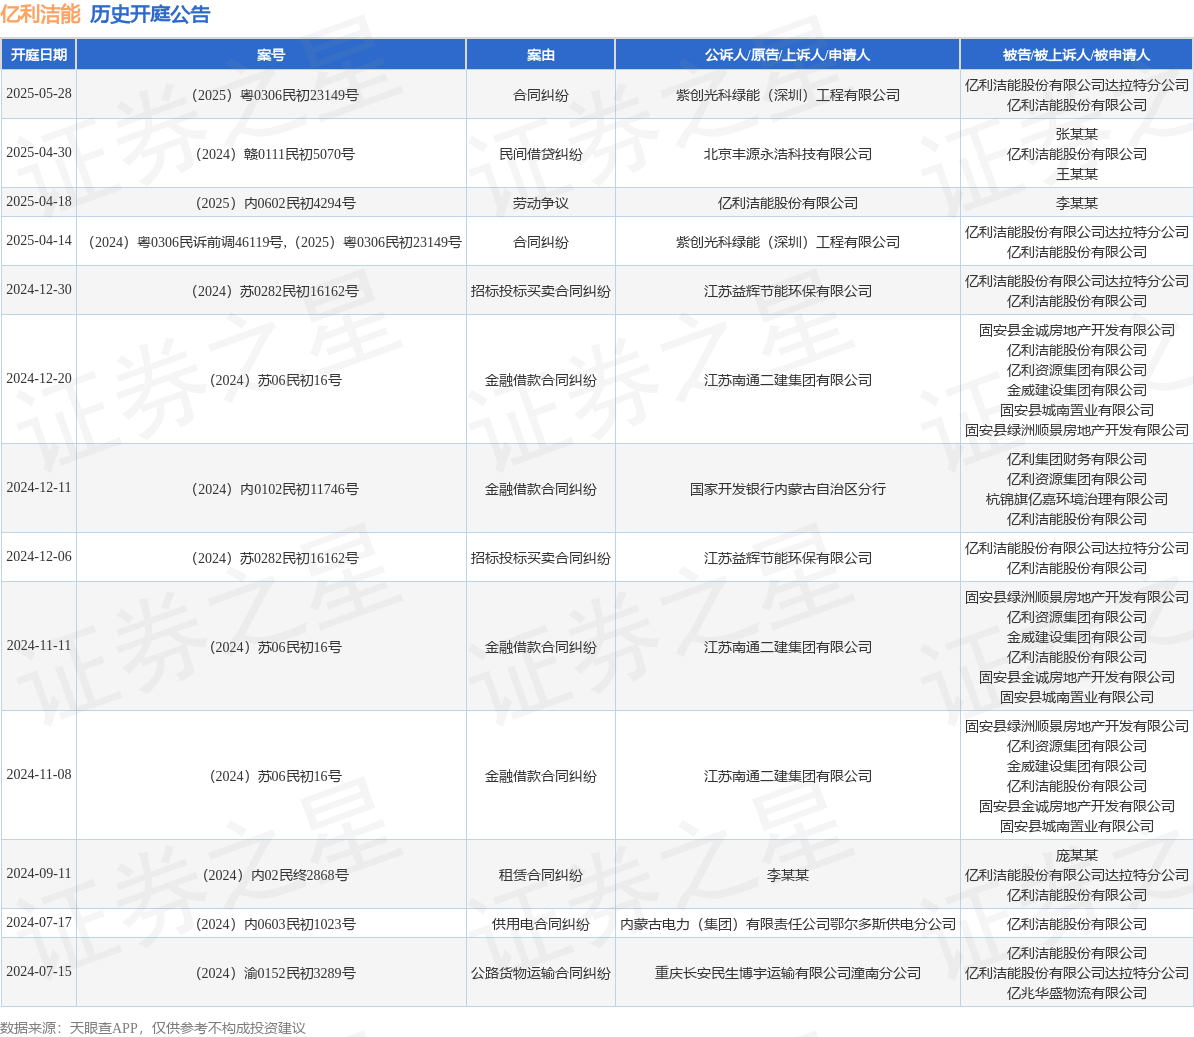Click the 案号 column header
This screenshot has width=1194, height=1037.
[x=271, y=55]
